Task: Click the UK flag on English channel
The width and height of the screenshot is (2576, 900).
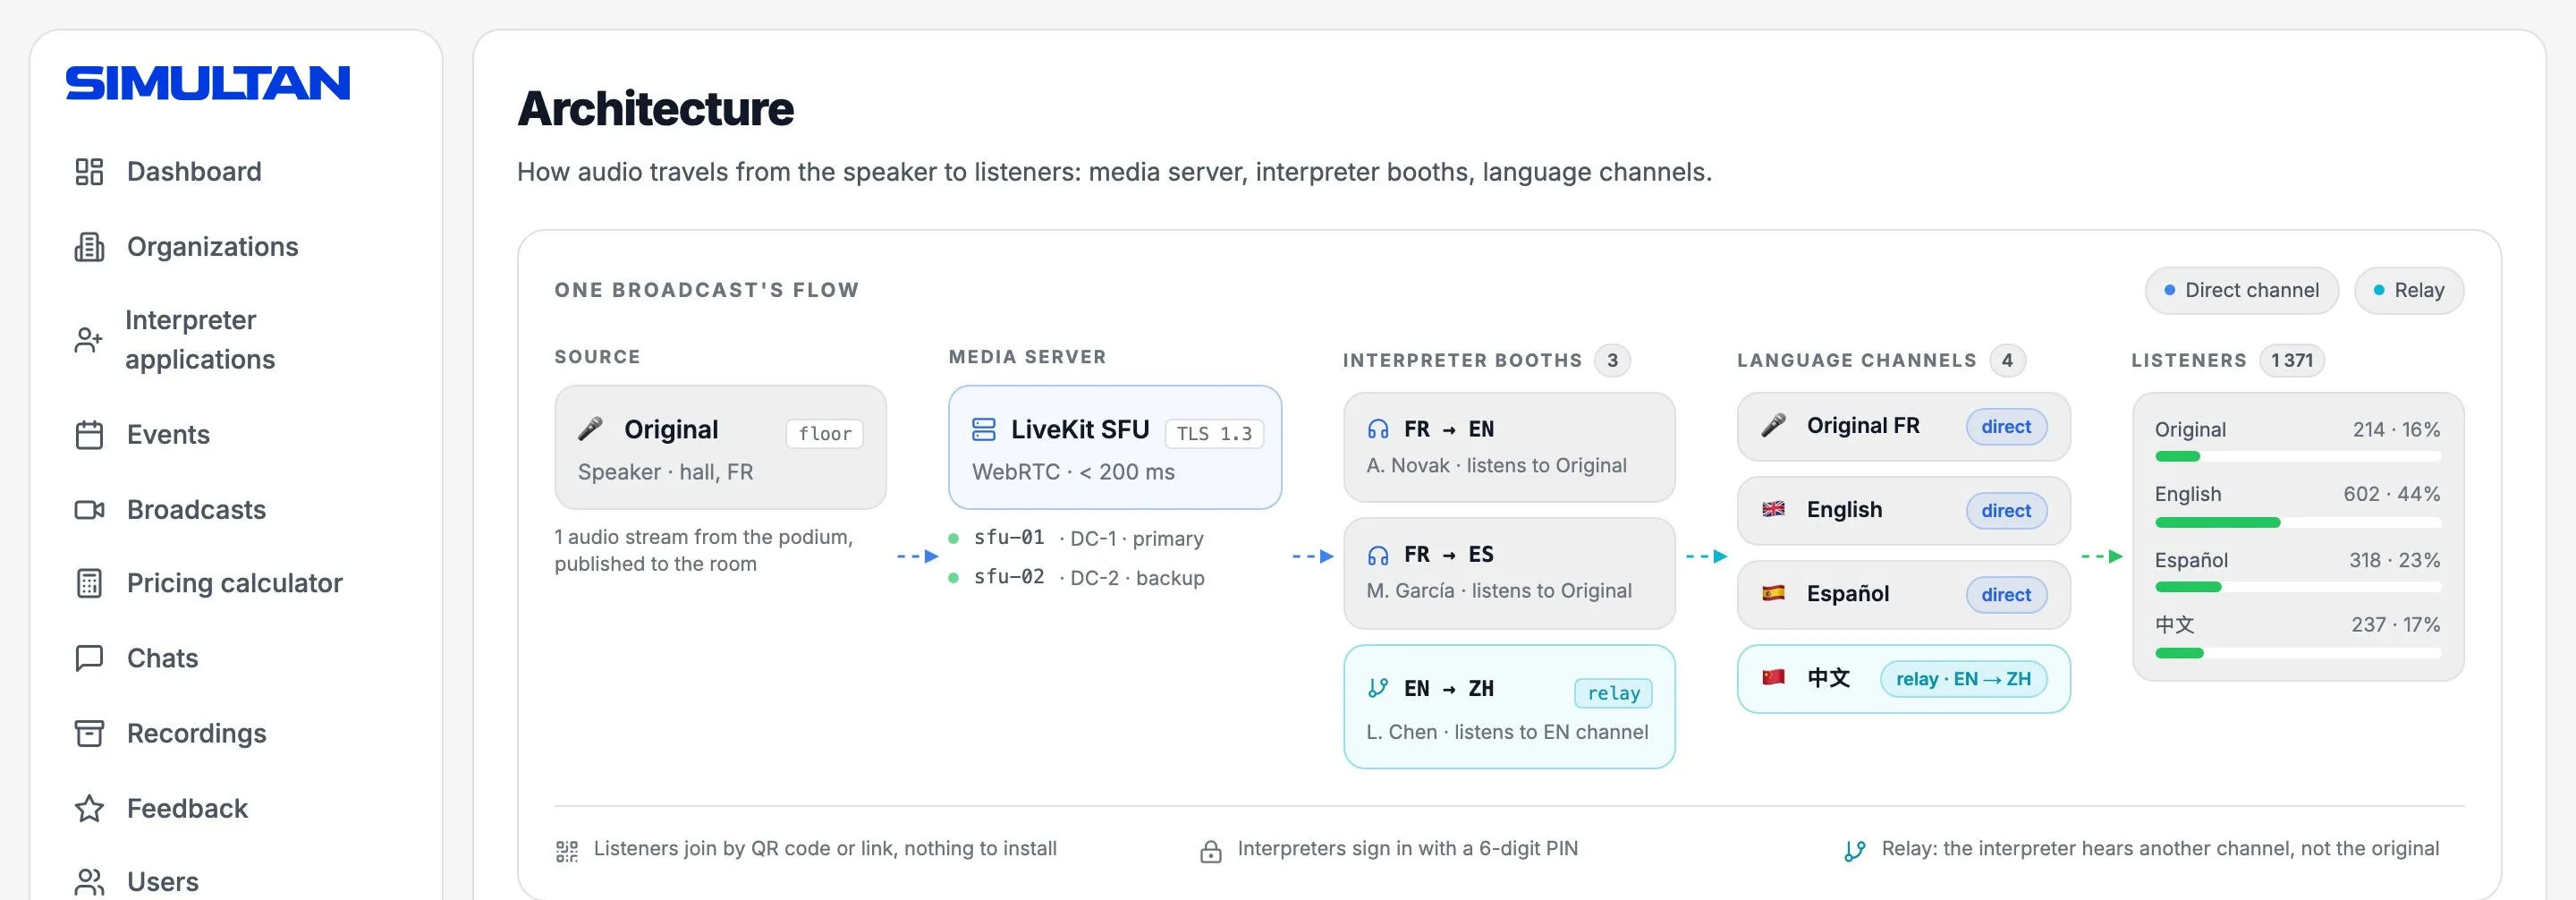Action: click(1773, 509)
